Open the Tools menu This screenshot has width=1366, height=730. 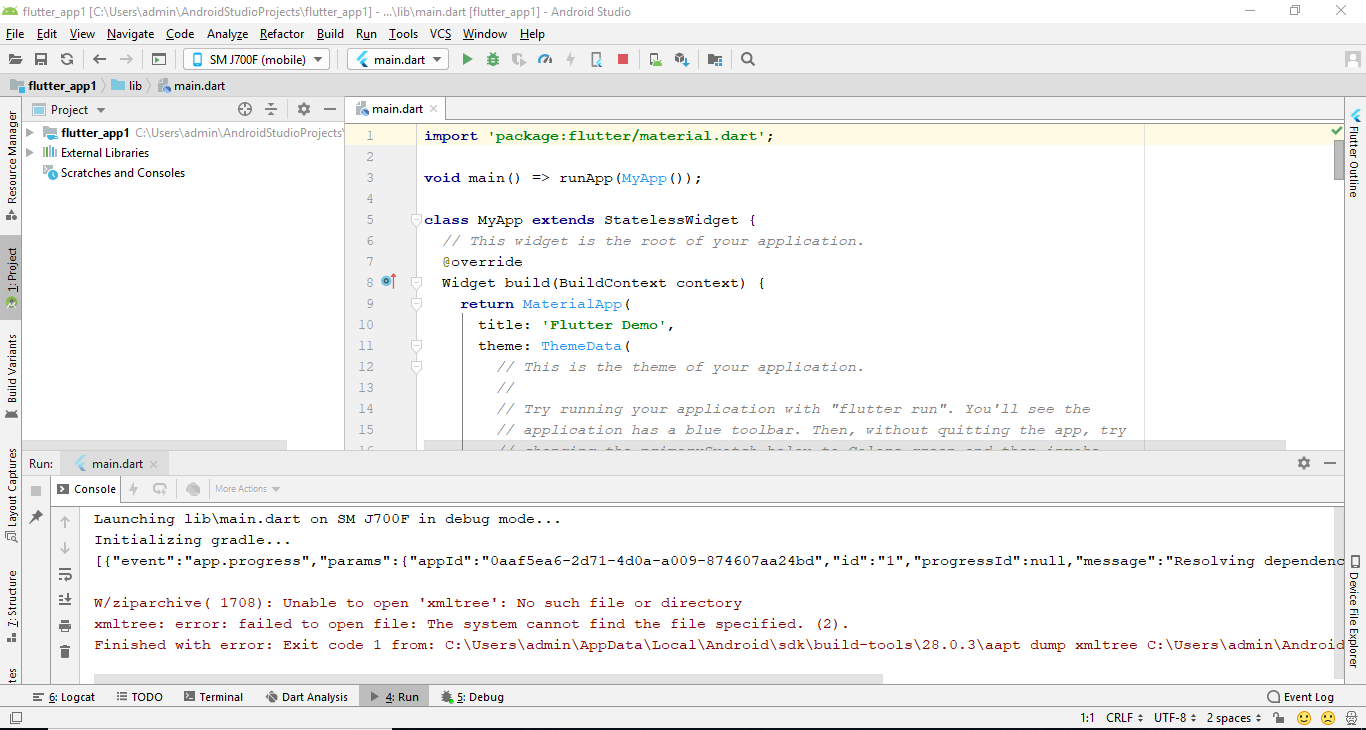[x=403, y=34]
